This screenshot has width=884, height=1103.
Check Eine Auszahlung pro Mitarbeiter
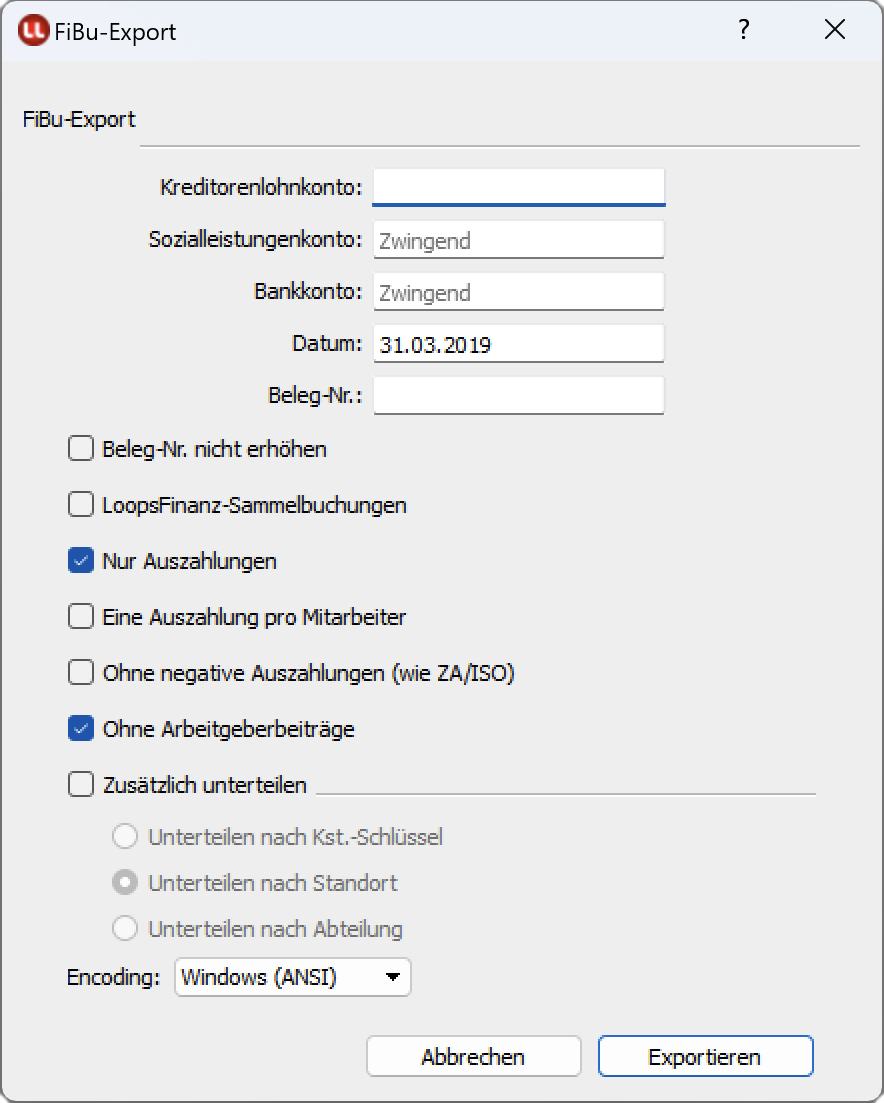click(x=80, y=616)
